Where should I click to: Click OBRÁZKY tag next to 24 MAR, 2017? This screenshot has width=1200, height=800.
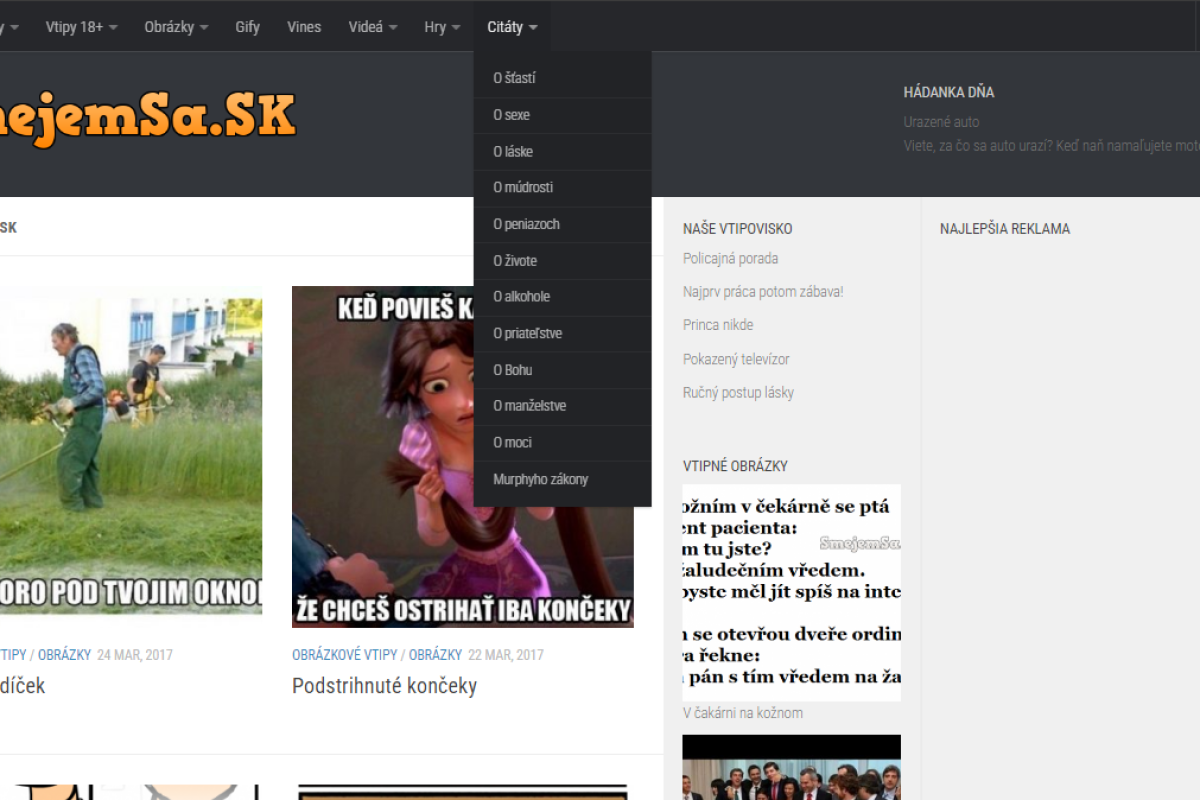tap(64, 655)
